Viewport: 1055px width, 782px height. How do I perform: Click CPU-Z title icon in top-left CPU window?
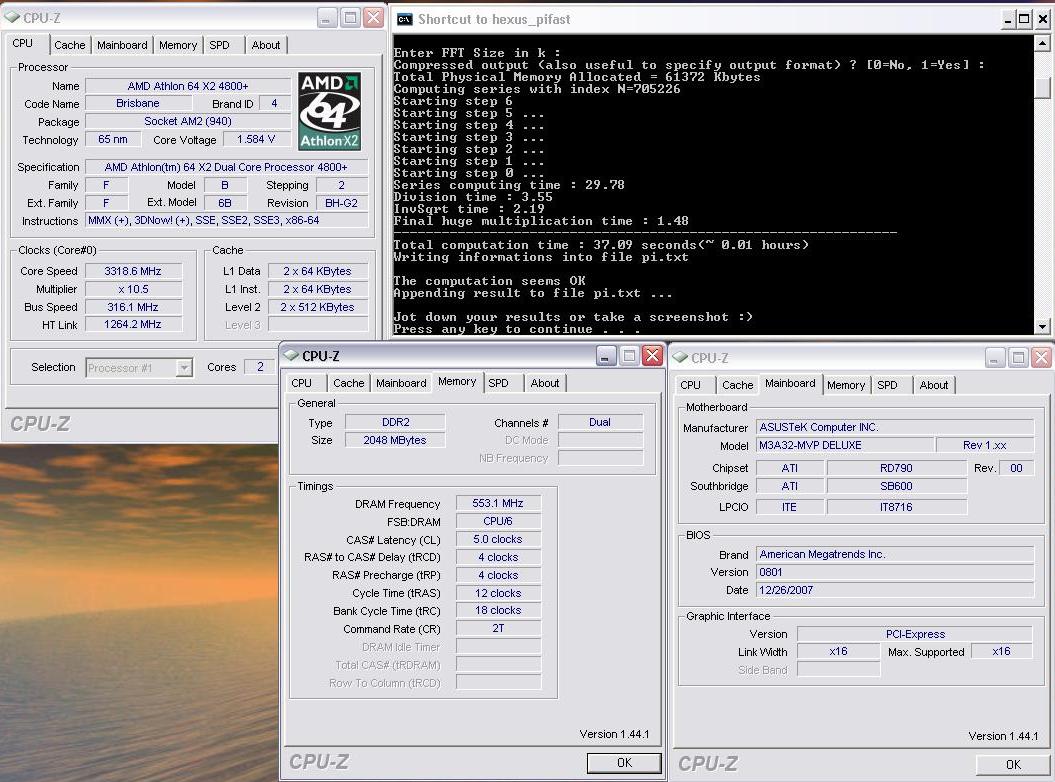[x=12, y=17]
